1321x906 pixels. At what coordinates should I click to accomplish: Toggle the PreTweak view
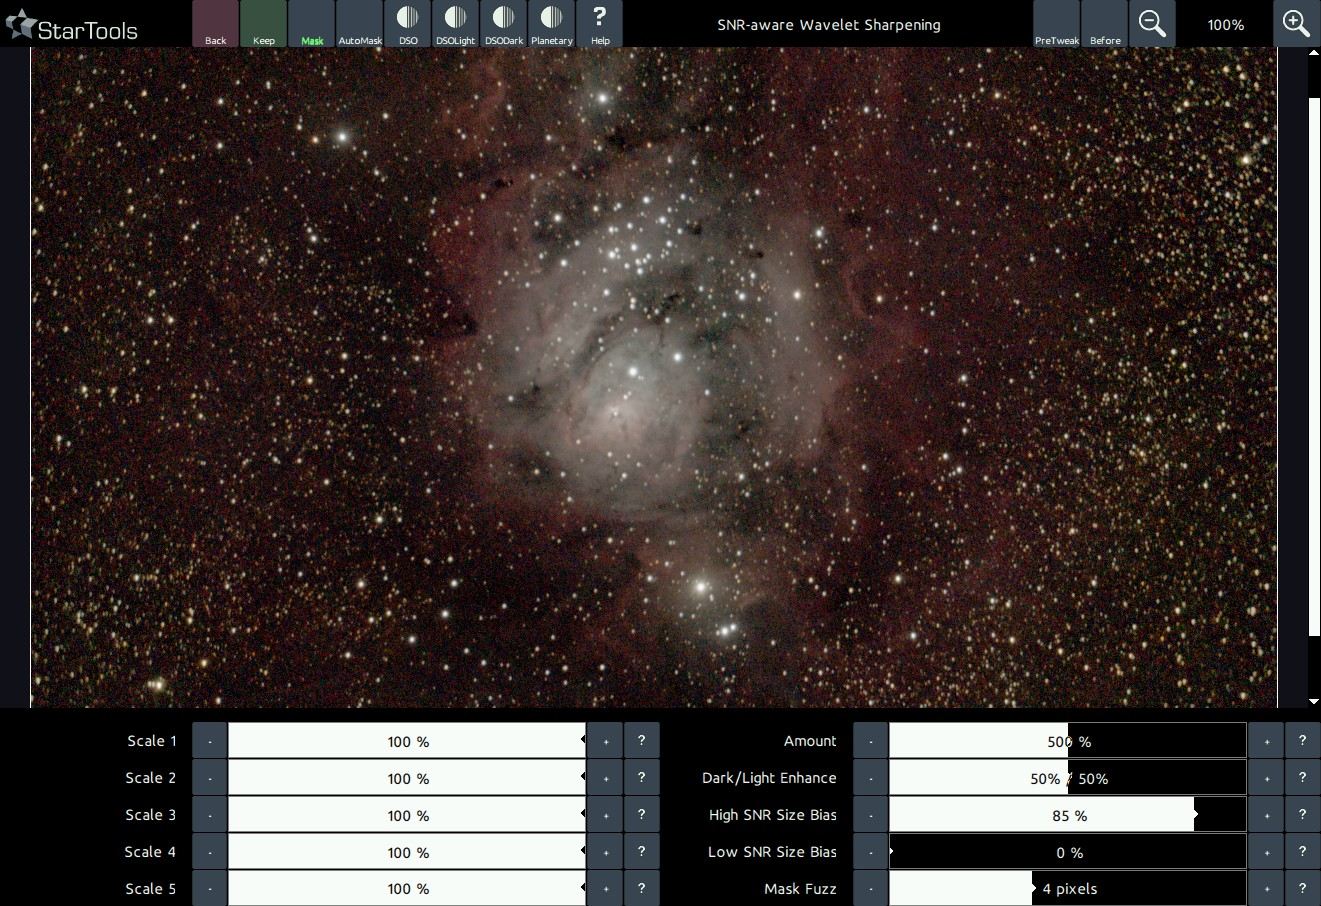click(x=1057, y=24)
